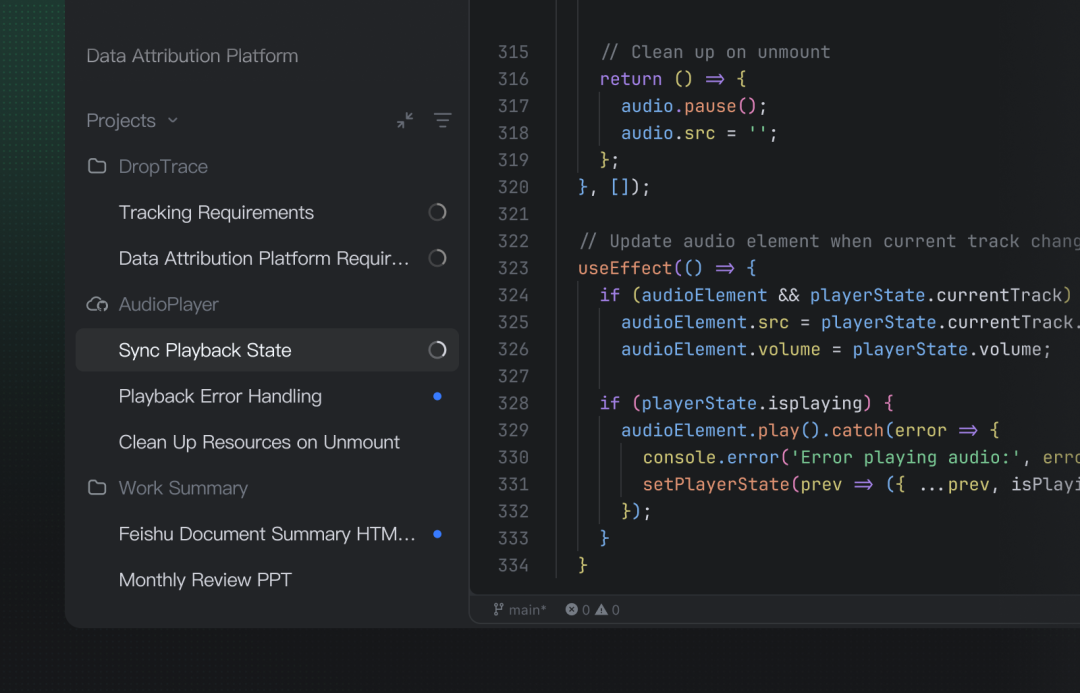The width and height of the screenshot is (1080, 693).
Task: Open the filter lines icon in Projects header
Action: pyautogui.click(x=443, y=121)
